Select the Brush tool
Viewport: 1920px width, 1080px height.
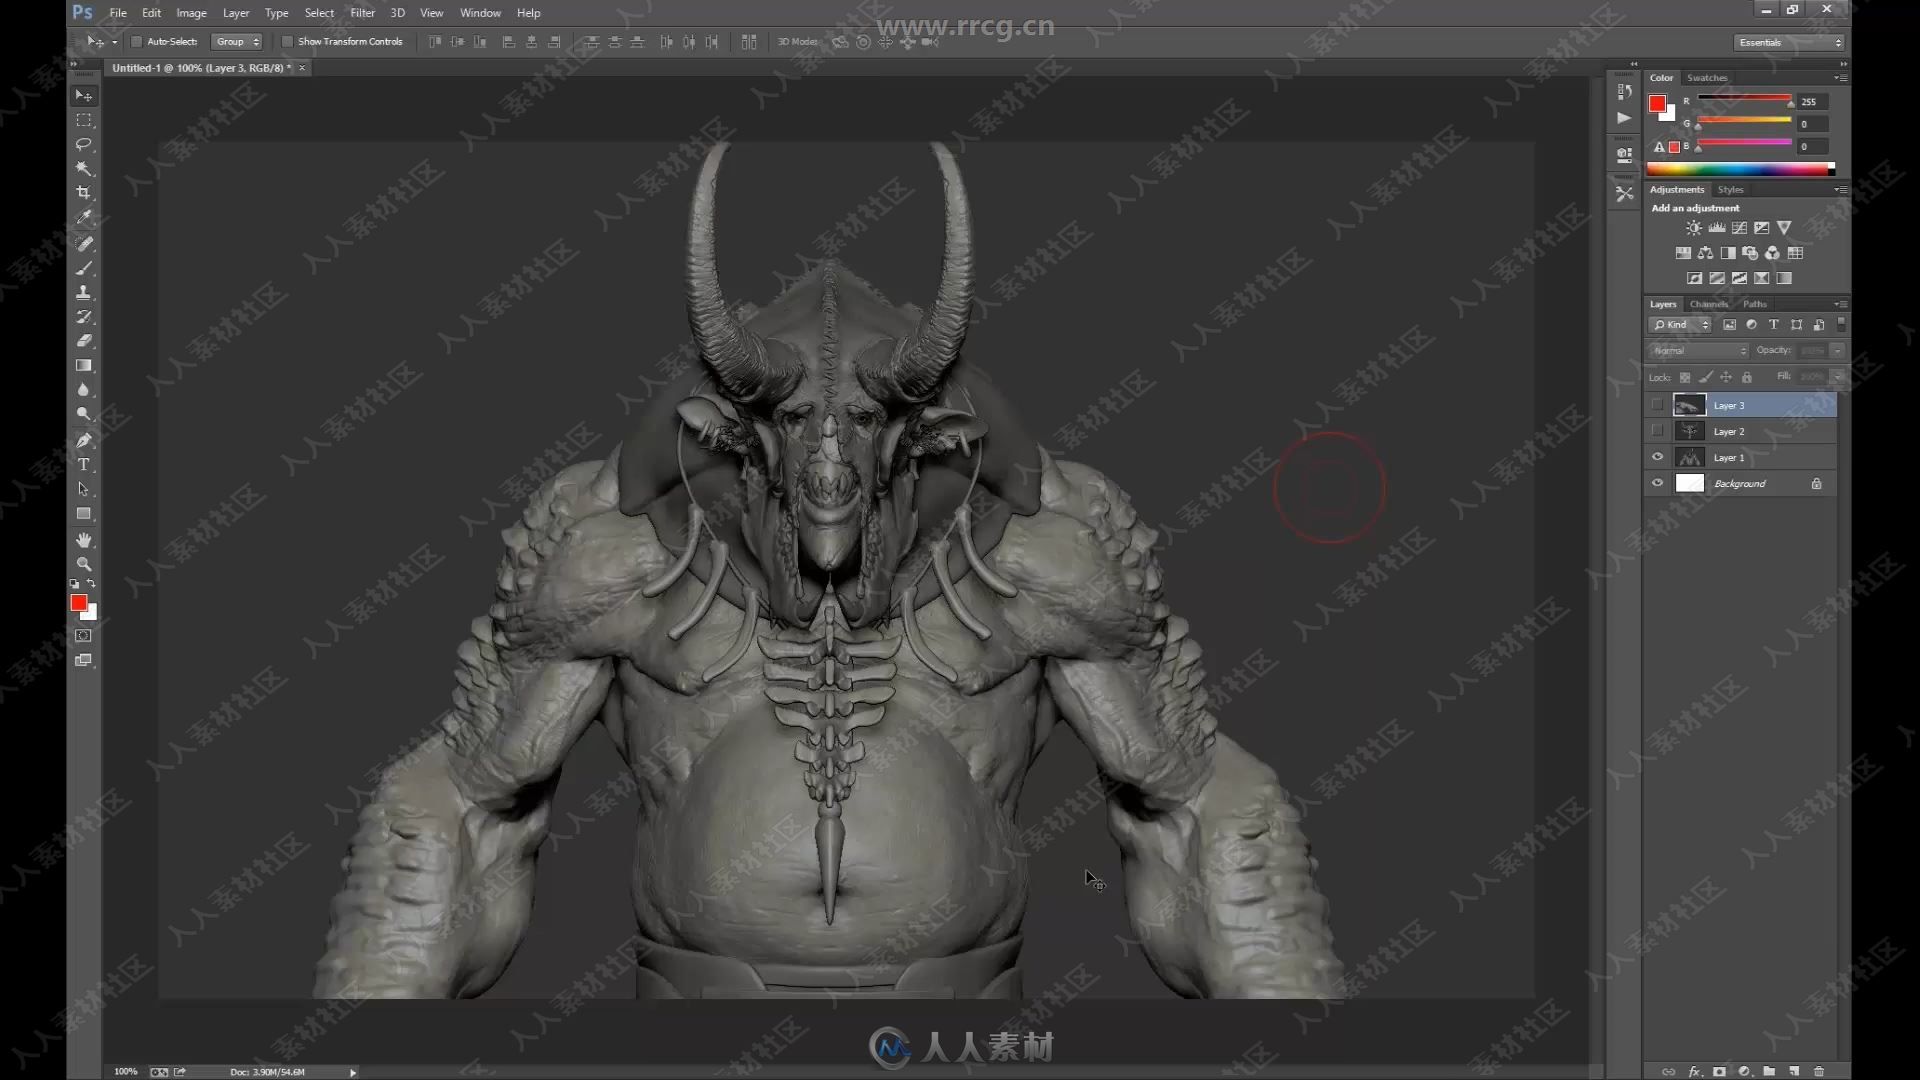[84, 268]
